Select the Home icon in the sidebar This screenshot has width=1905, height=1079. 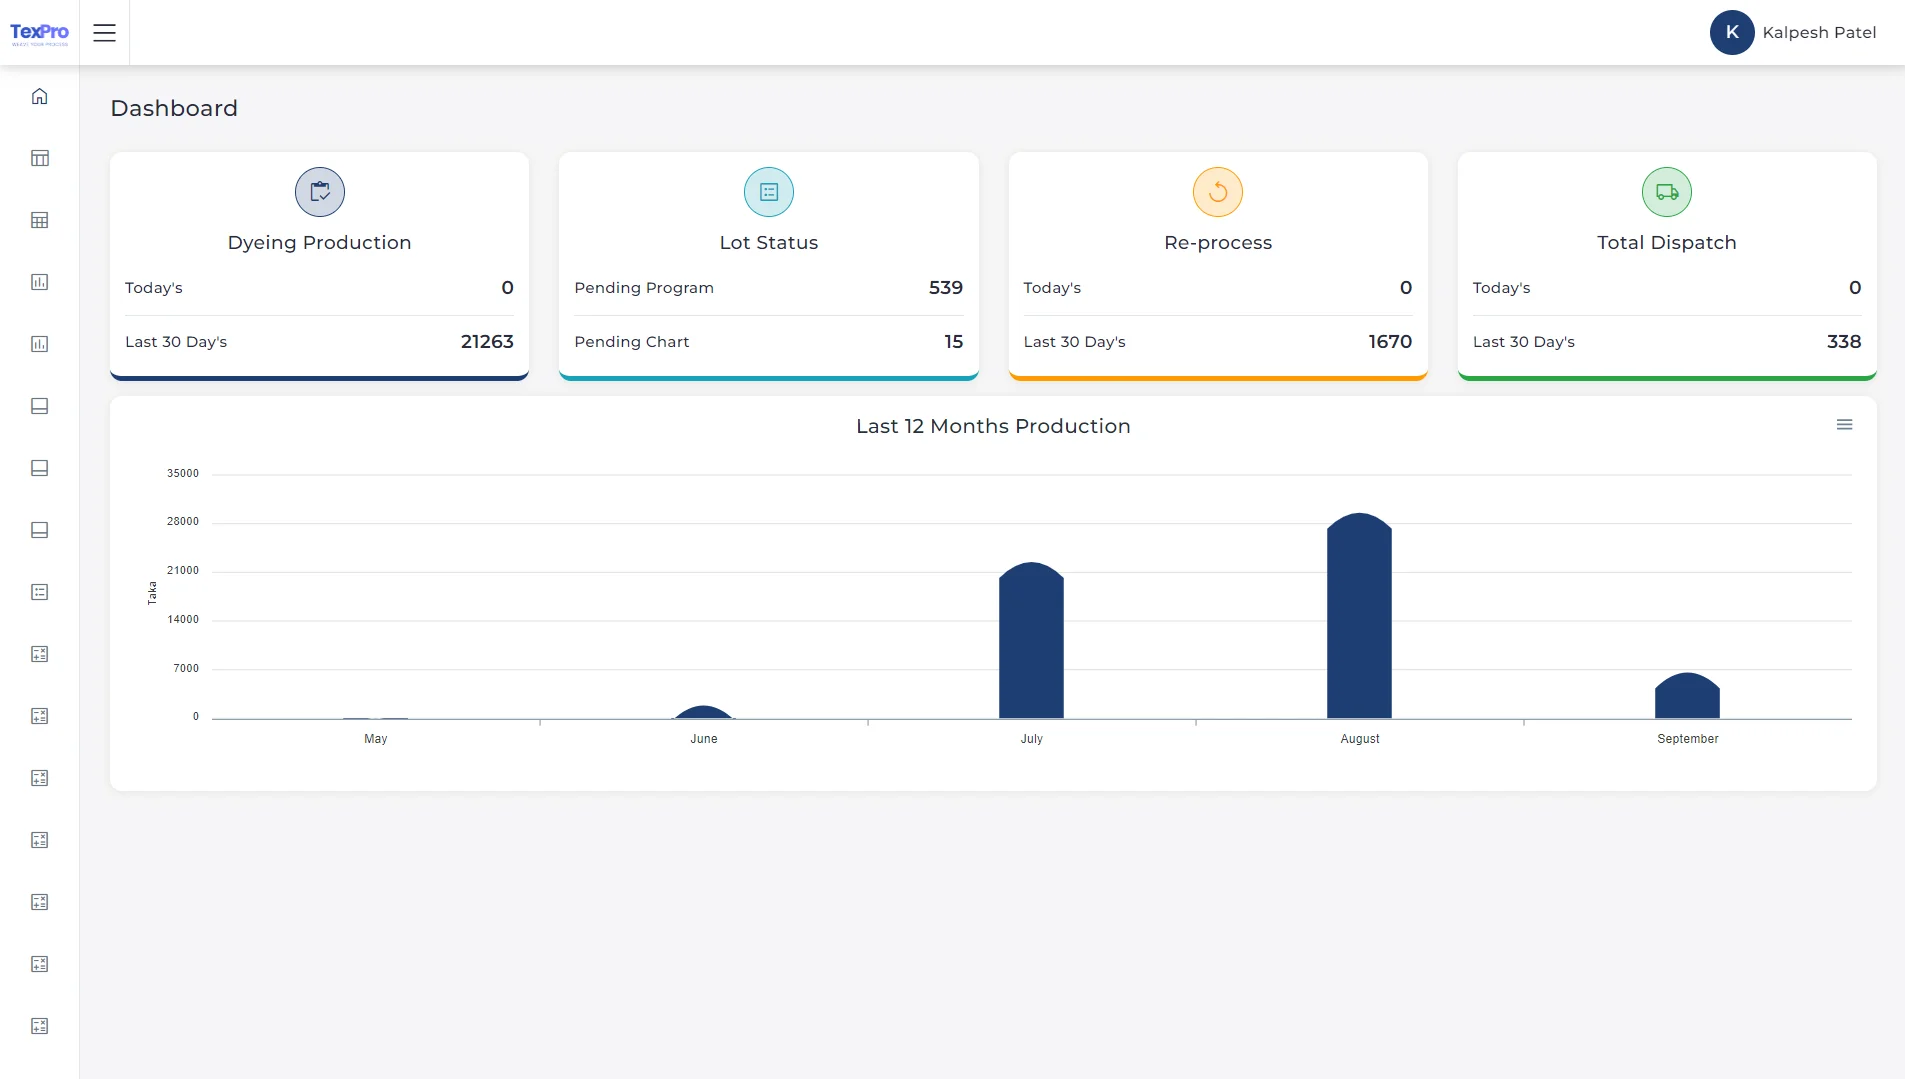click(x=39, y=96)
